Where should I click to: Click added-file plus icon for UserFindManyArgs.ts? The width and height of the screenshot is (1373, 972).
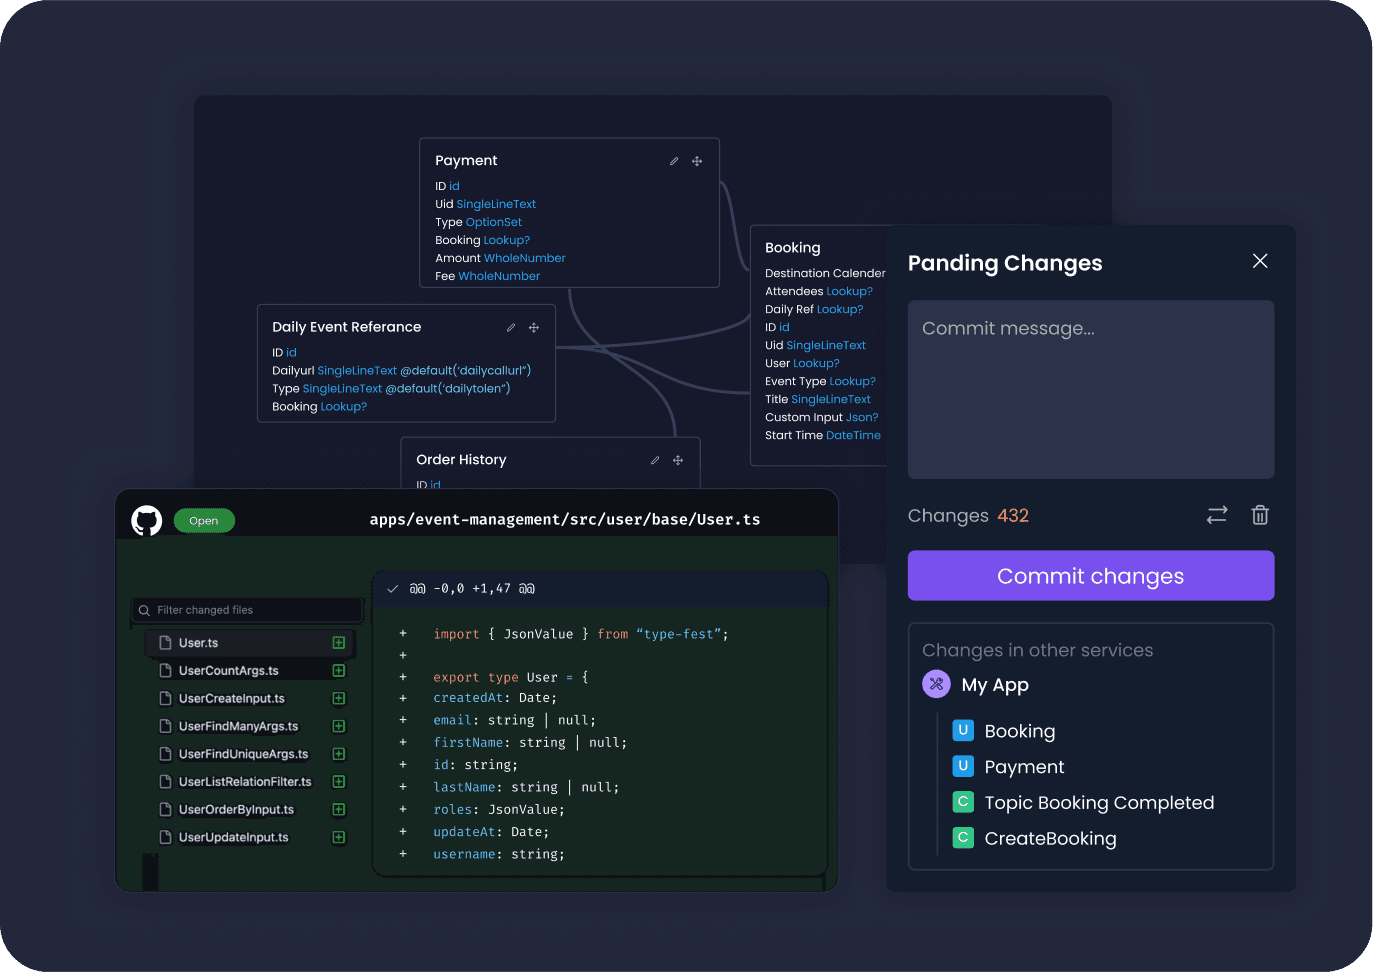click(339, 726)
